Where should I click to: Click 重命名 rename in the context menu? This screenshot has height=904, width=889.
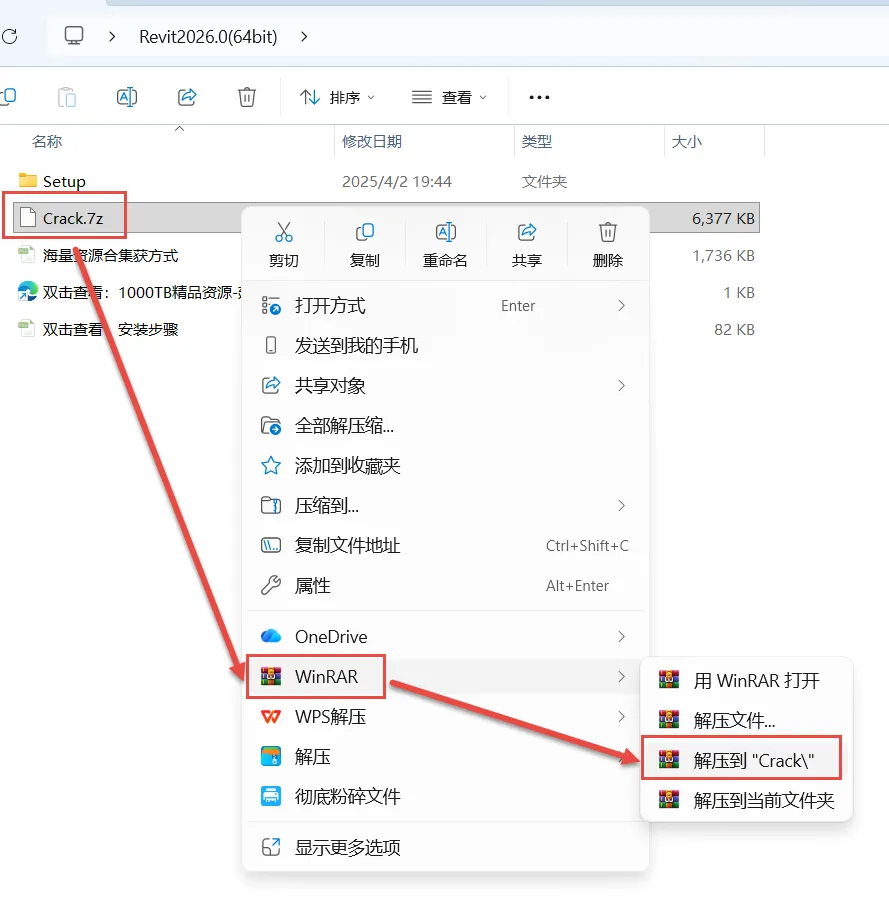coord(445,245)
